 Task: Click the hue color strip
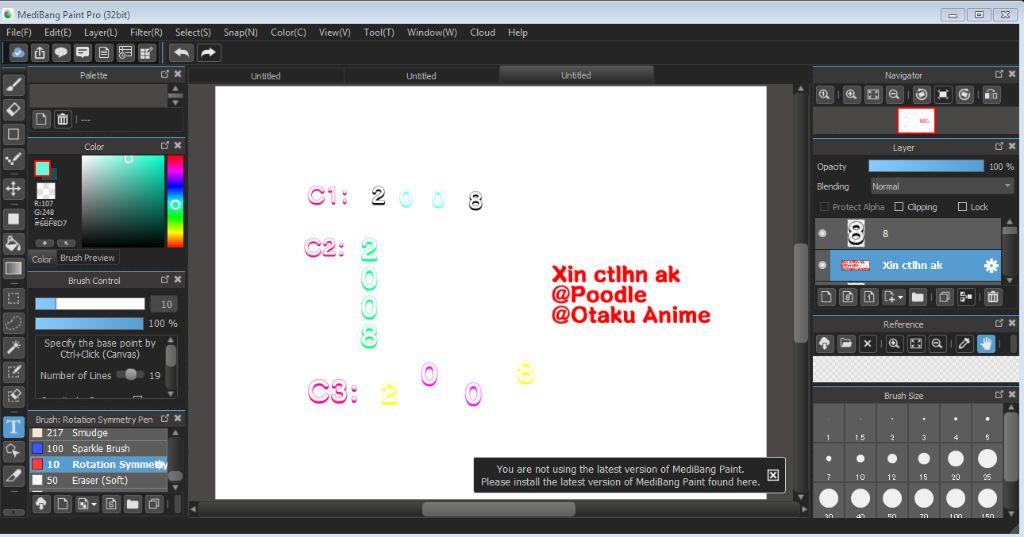coord(175,201)
